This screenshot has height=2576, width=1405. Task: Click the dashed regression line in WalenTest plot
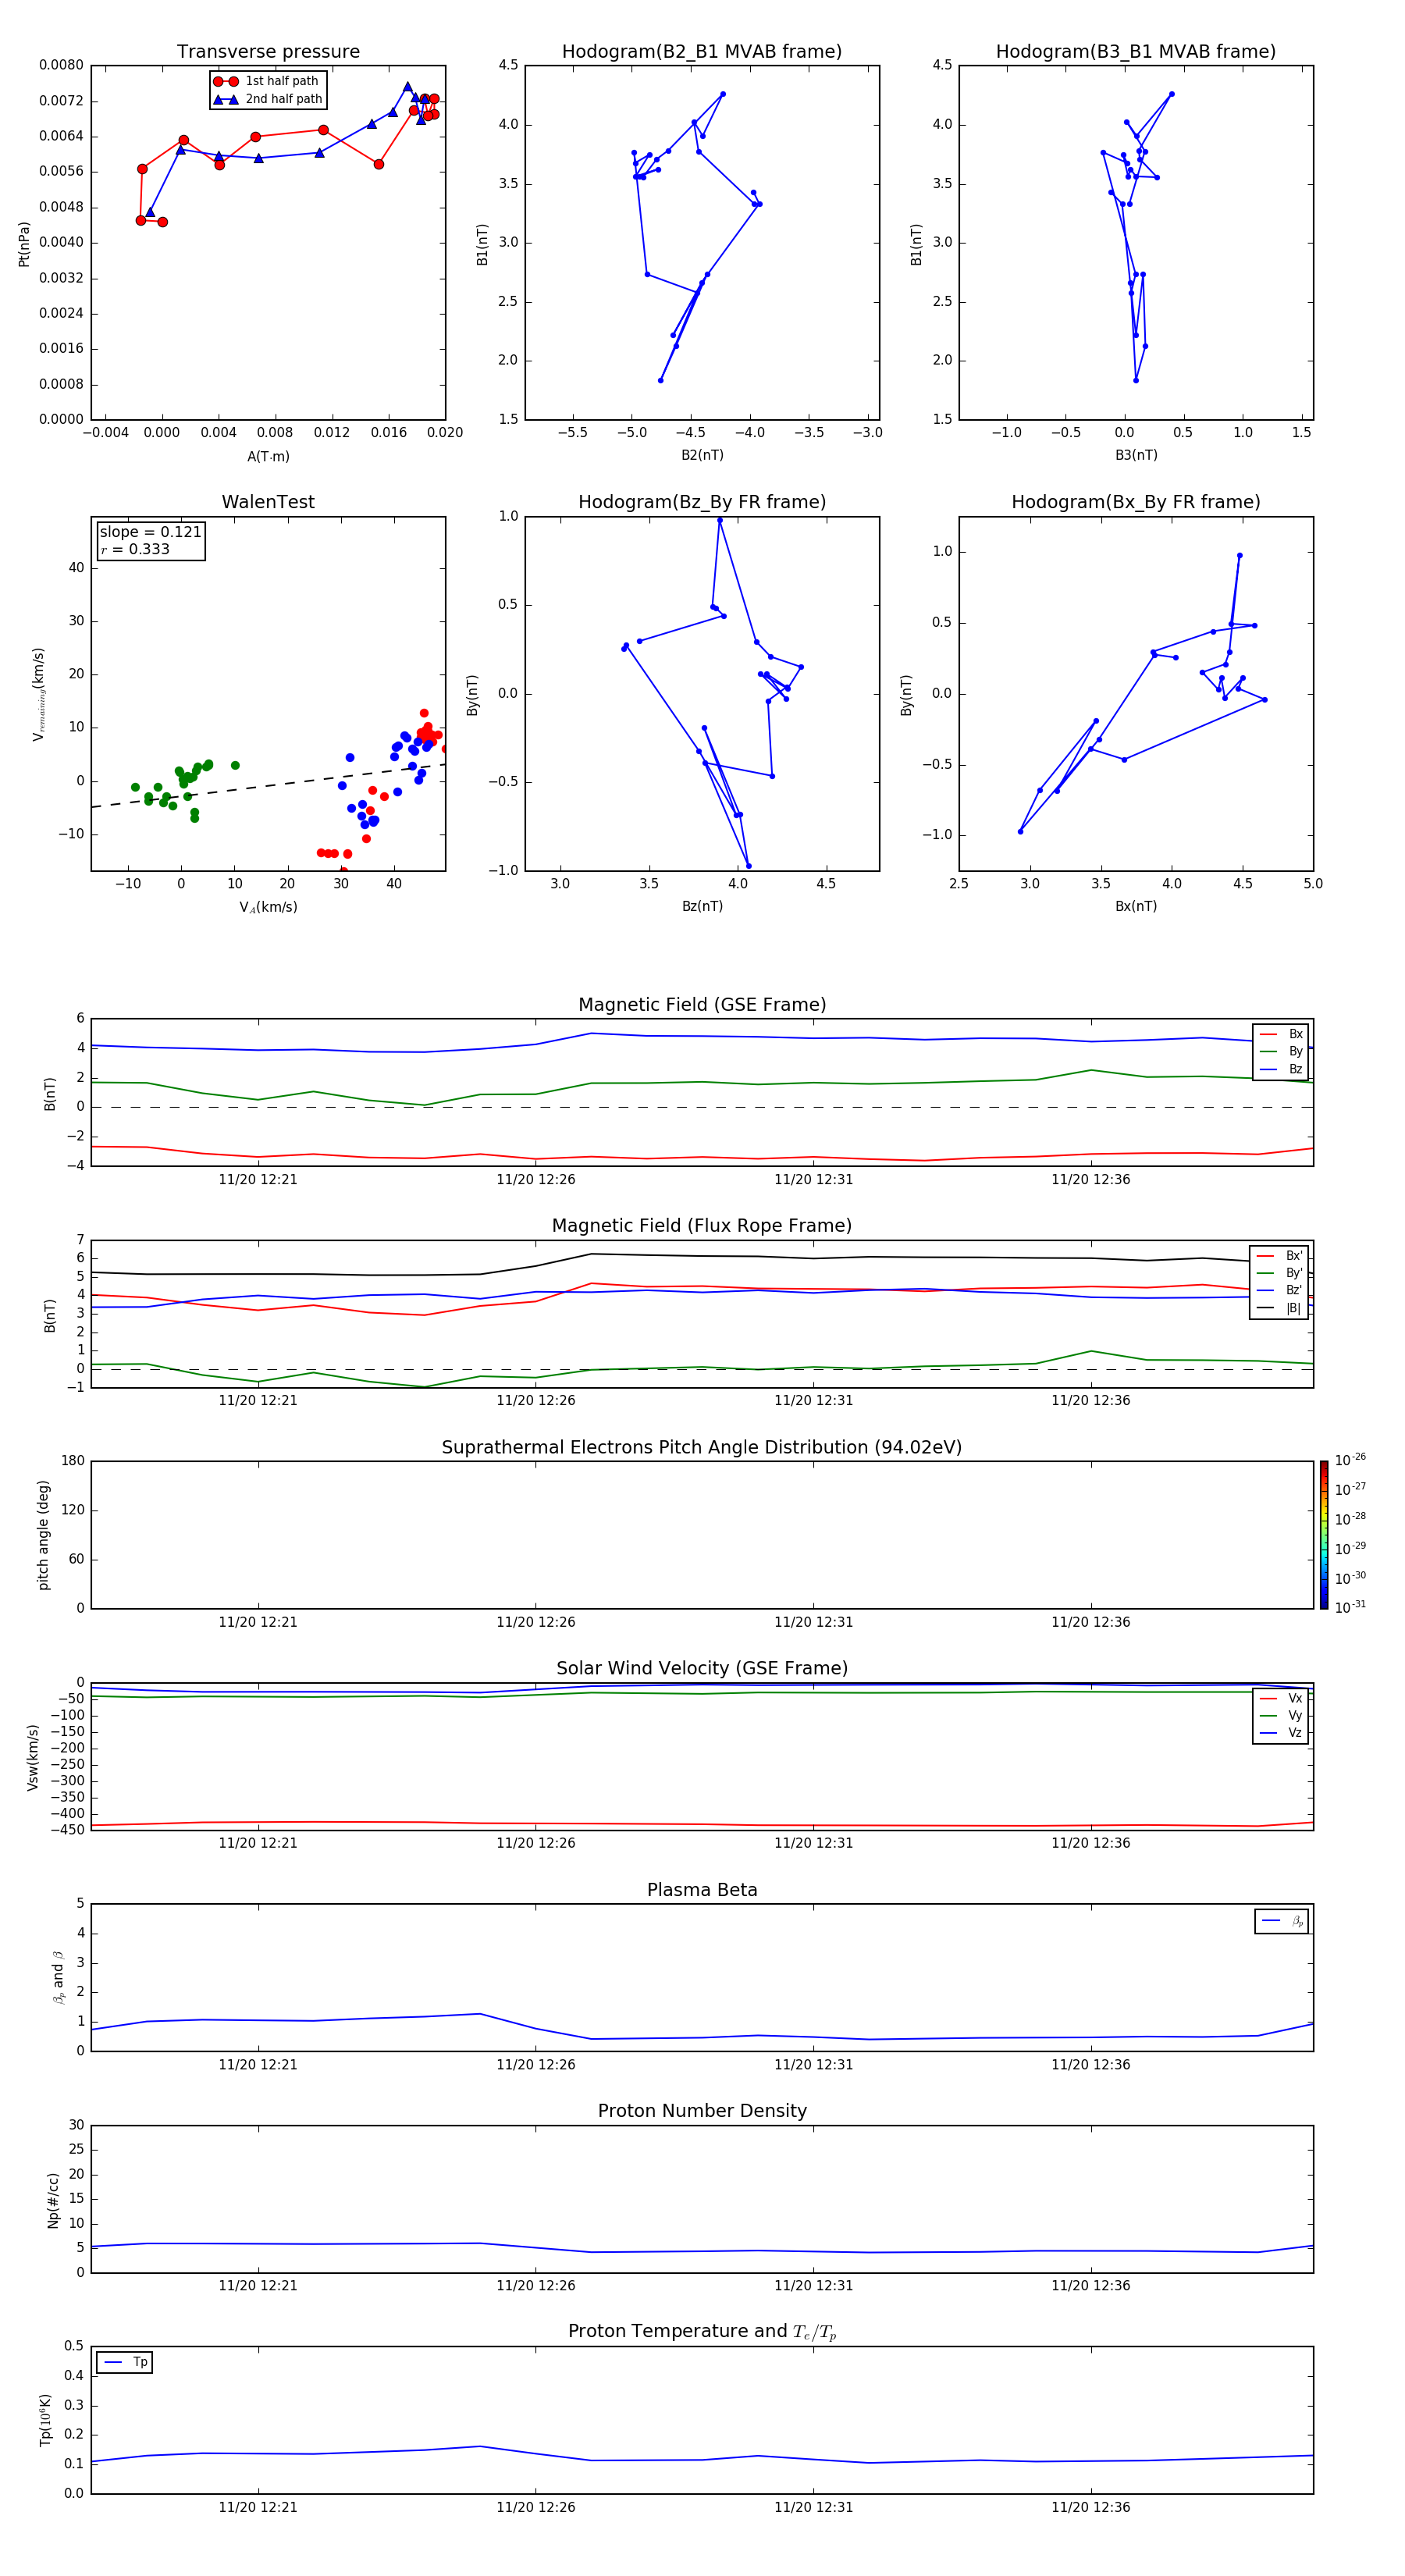click(x=268, y=786)
